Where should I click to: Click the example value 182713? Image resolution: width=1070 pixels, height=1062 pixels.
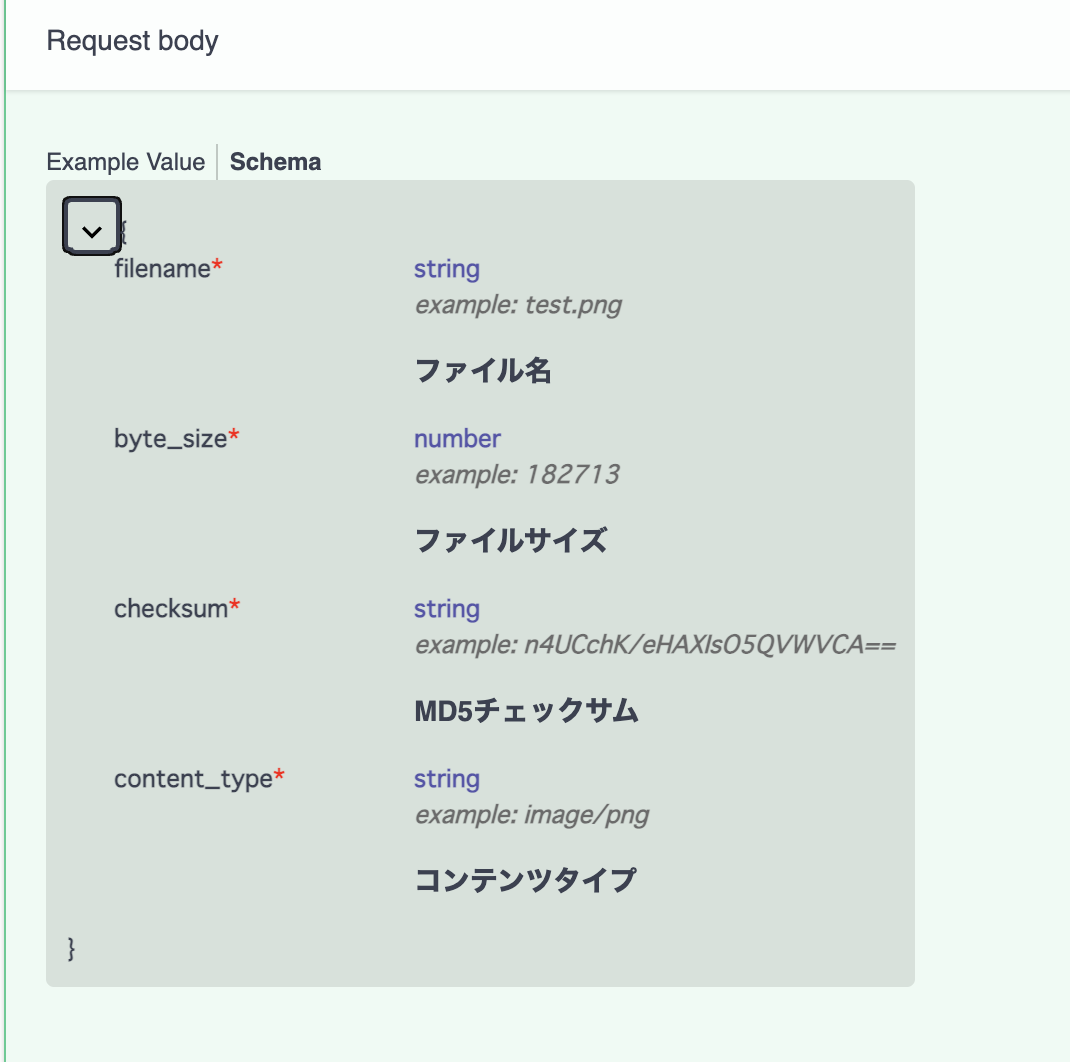click(517, 475)
